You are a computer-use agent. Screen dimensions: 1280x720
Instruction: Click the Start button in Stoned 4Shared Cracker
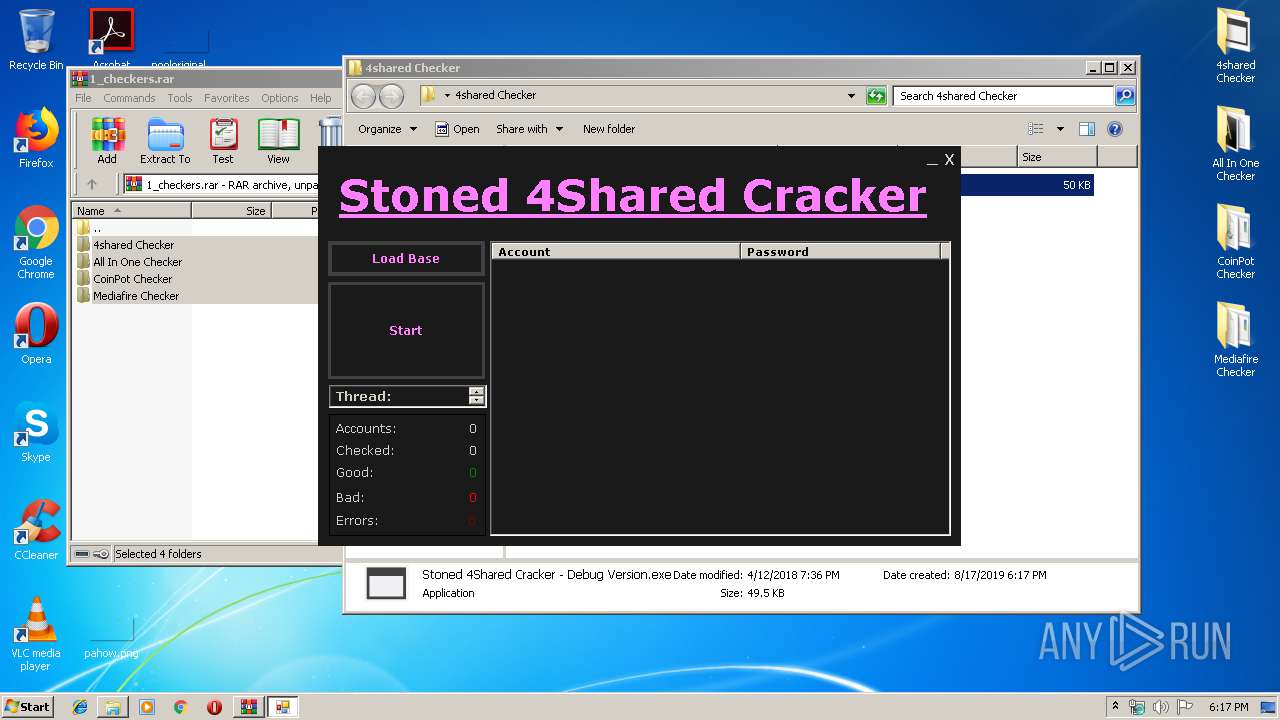[x=406, y=330]
